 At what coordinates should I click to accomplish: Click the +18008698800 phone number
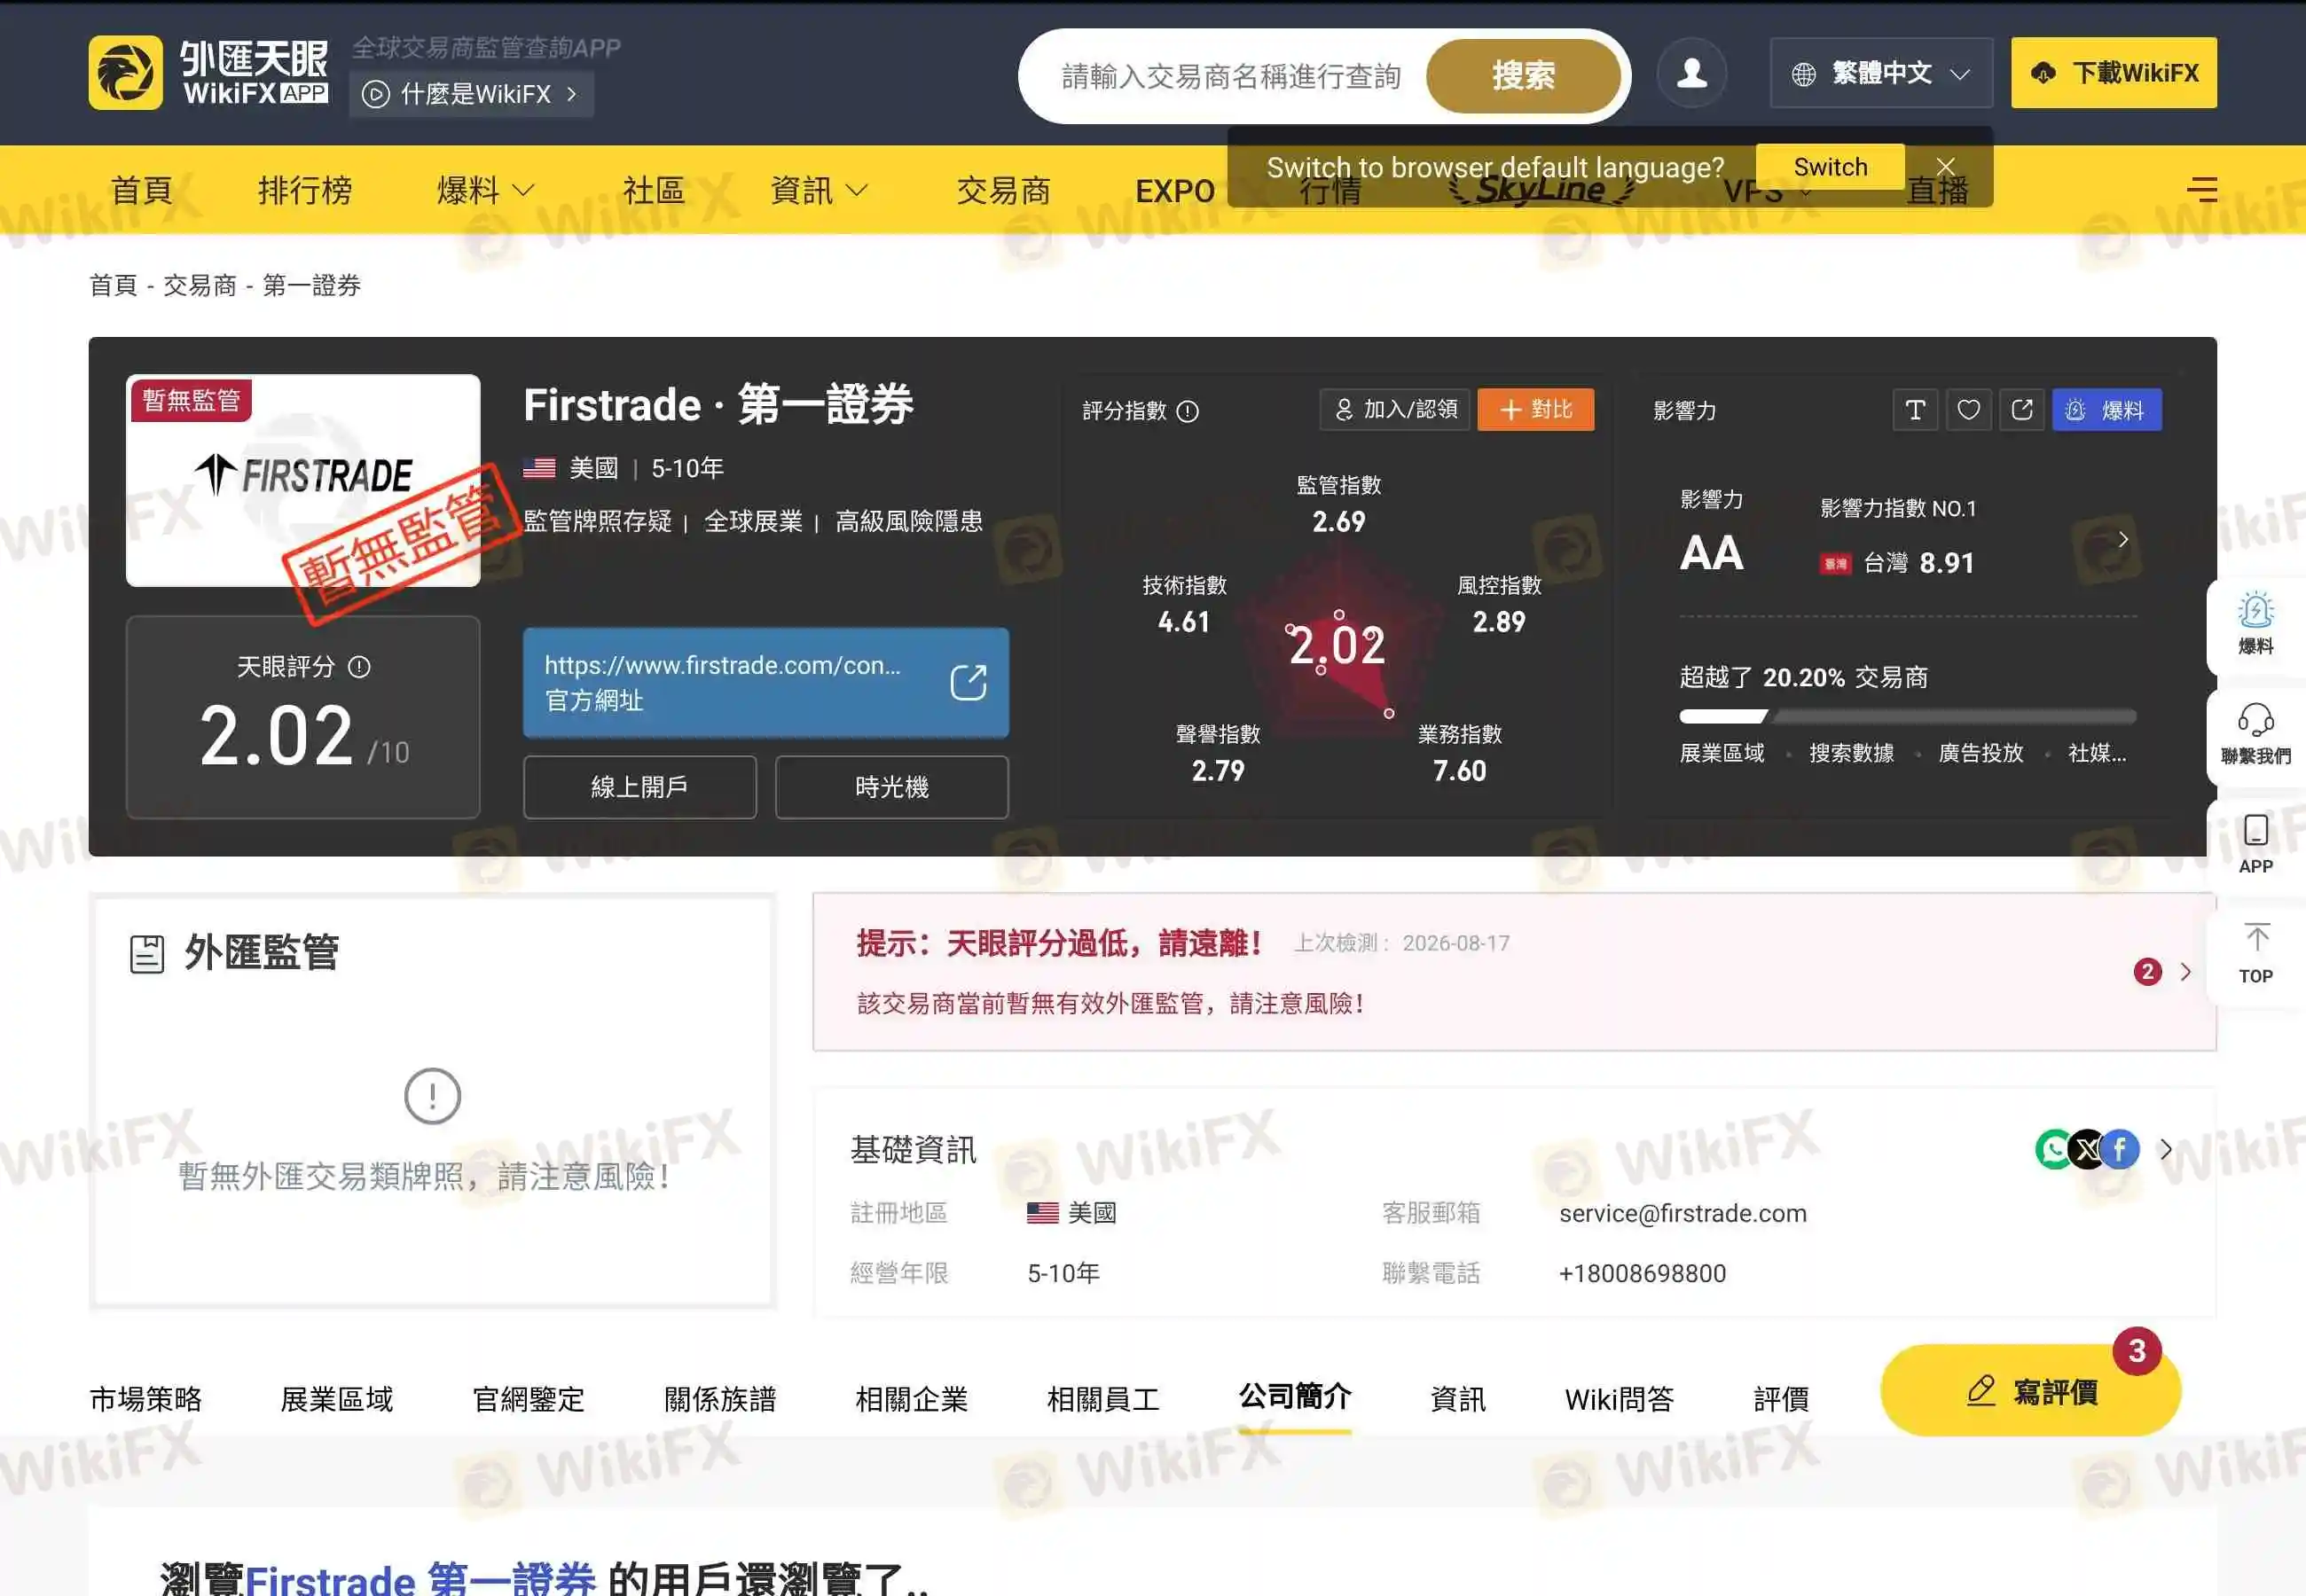[x=1642, y=1273]
